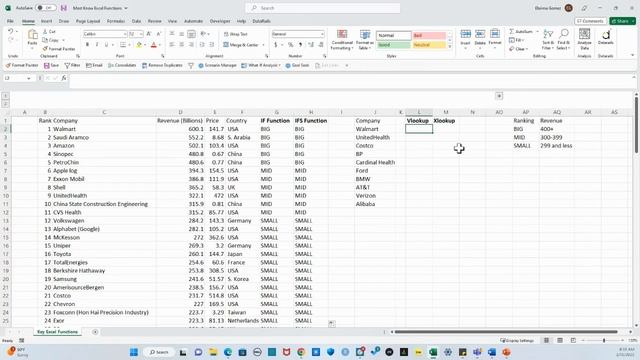Screen dimensions: 640x360
Task: Click Scenario Manager in quick toolbar
Action: pyautogui.click(x=218, y=65)
